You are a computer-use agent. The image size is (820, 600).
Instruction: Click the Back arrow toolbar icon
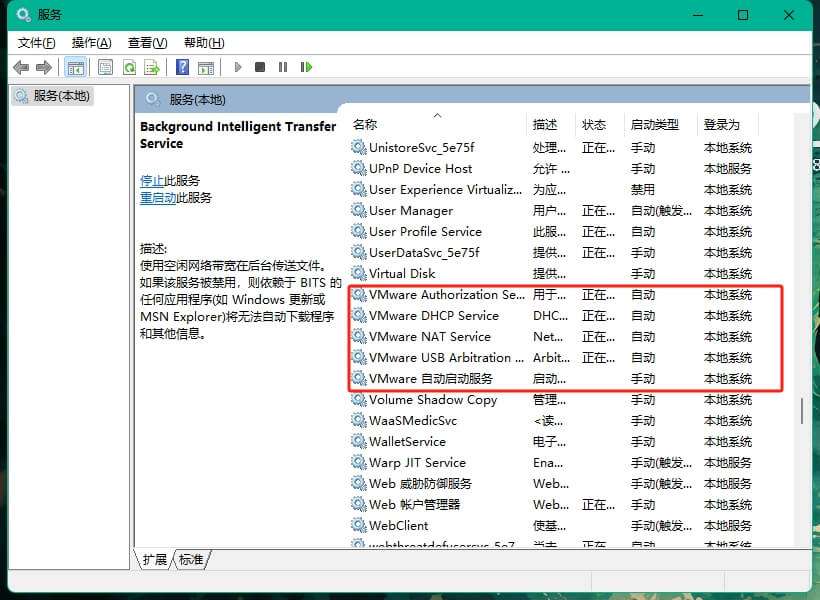click(x=21, y=67)
